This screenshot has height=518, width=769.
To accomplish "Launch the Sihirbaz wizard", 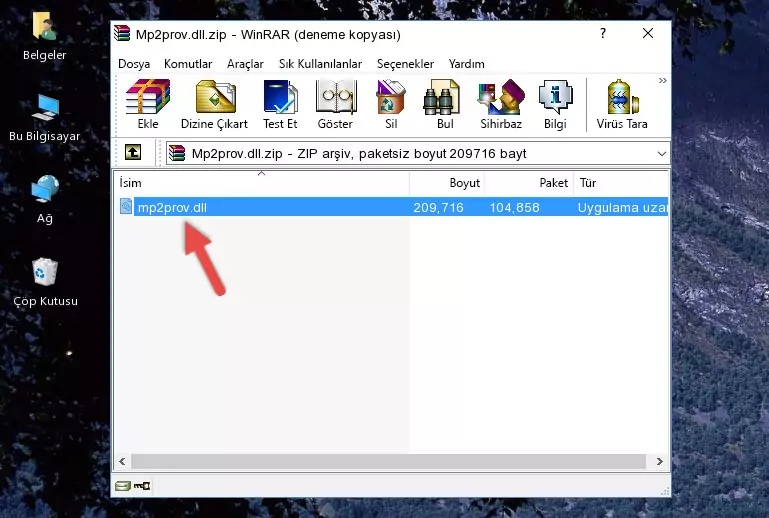I will point(501,104).
